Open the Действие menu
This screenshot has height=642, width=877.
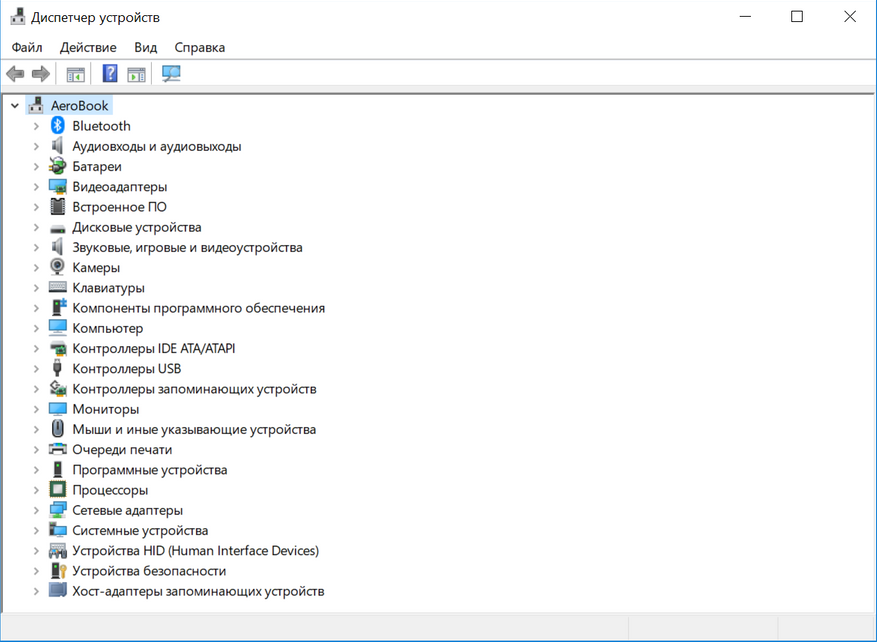coord(88,47)
